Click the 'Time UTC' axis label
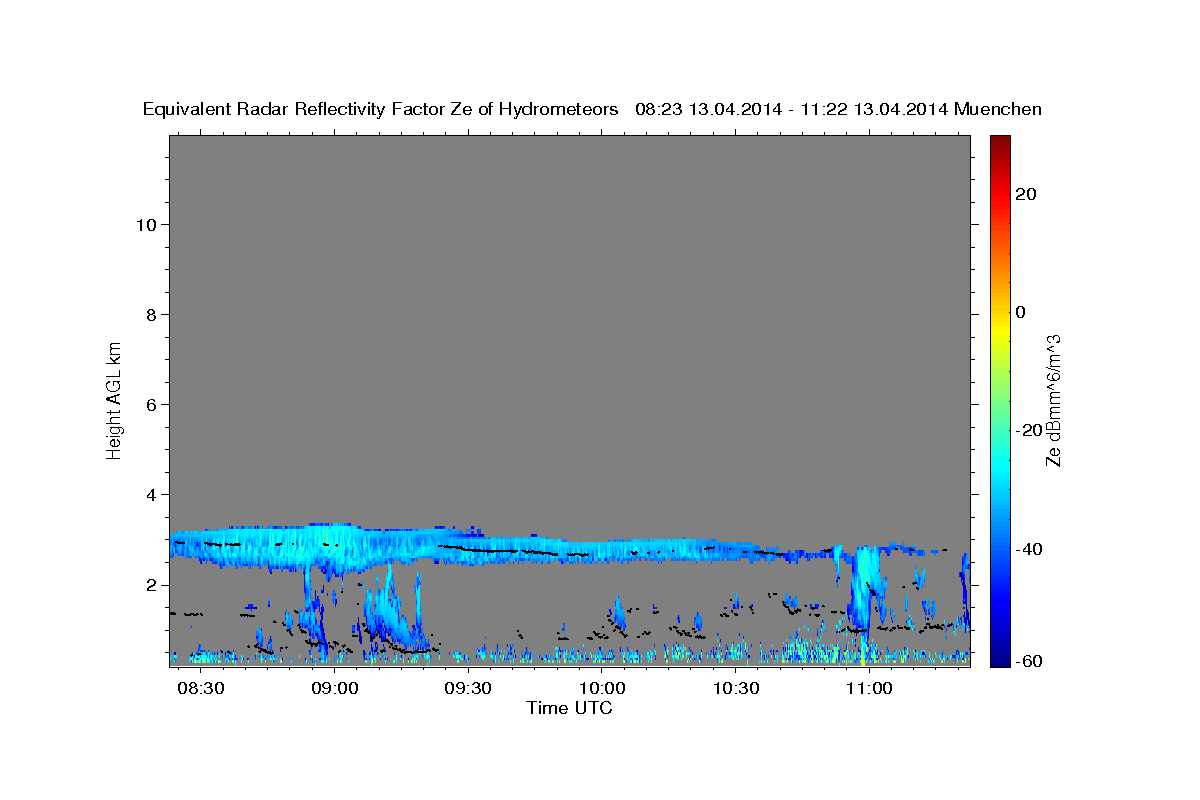The height and width of the screenshot is (800, 1200). (569, 708)
